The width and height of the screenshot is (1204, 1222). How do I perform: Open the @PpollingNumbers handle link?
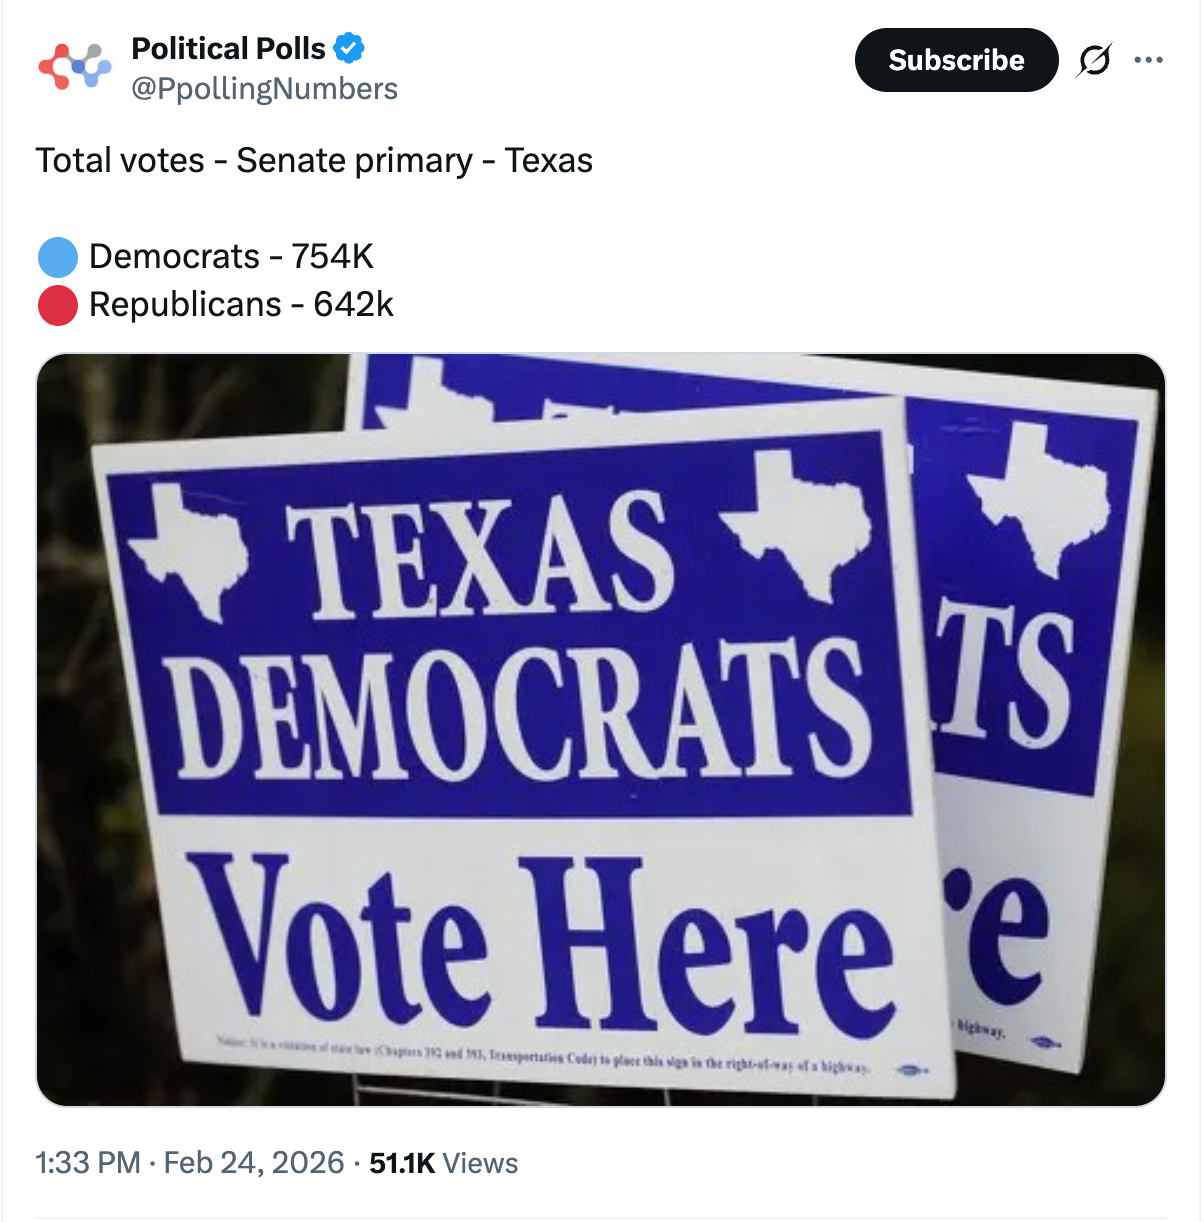point(264,89)
